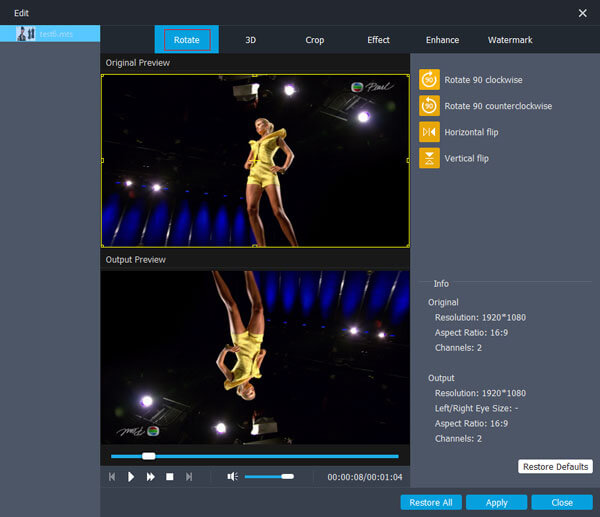600x517 pixels.
Task: Play the video preview
Action: click(x=131, y=477)
